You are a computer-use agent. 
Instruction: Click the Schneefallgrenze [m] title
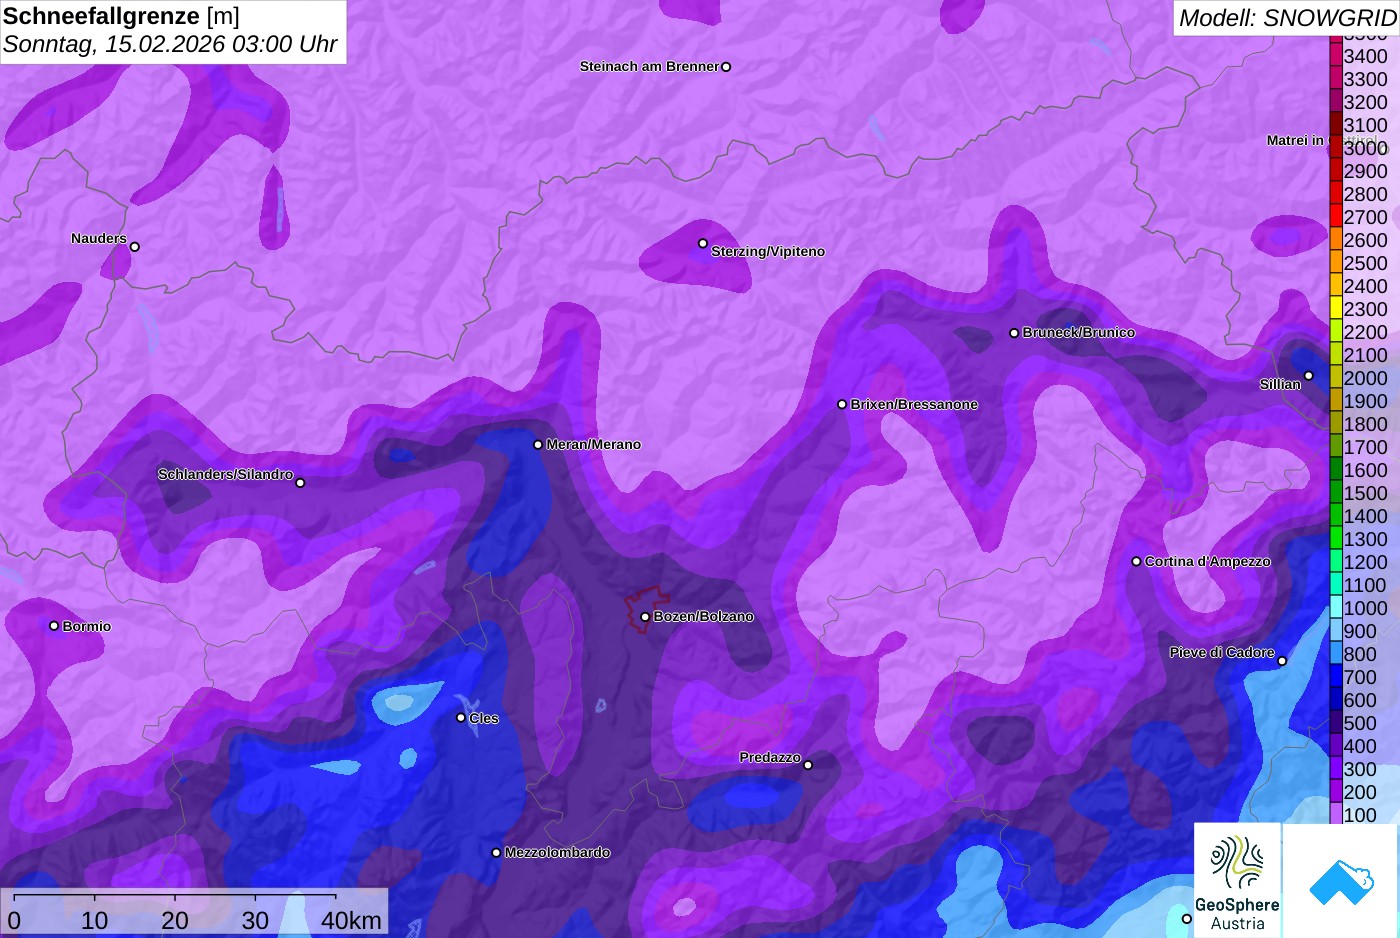tap(121, 16)
